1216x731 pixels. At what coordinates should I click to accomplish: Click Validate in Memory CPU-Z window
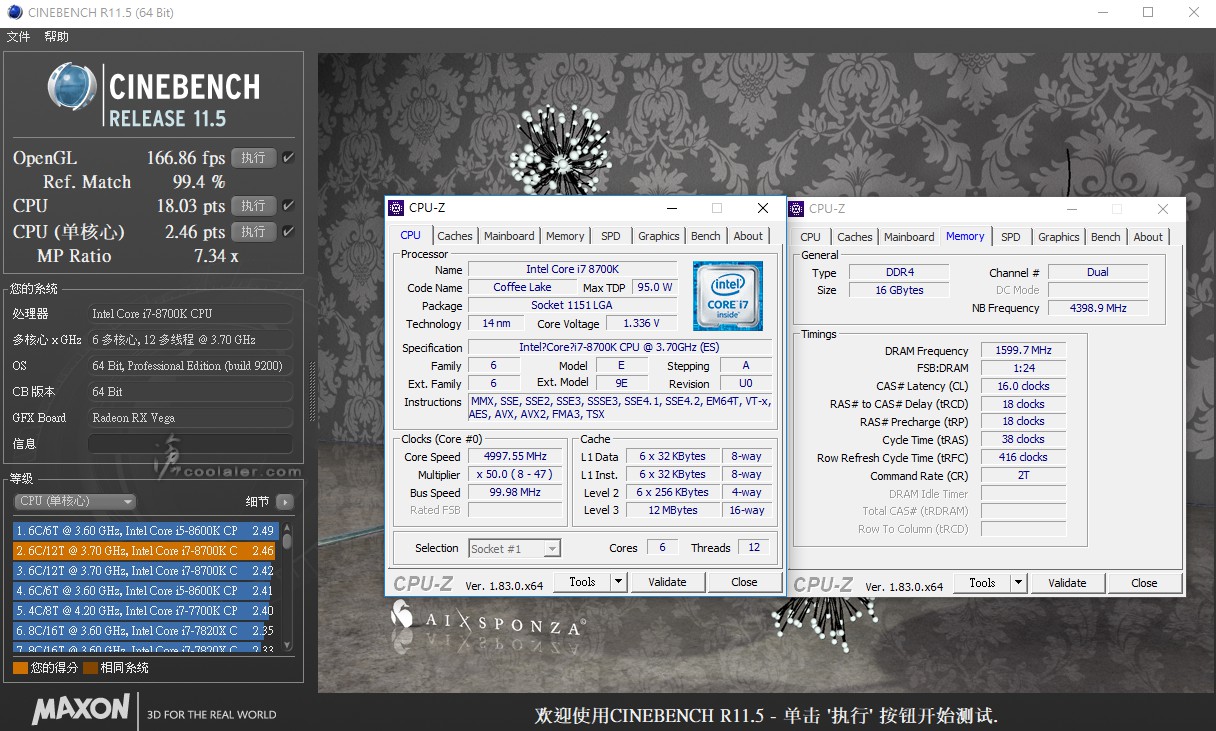click(x=1067, y=583)
